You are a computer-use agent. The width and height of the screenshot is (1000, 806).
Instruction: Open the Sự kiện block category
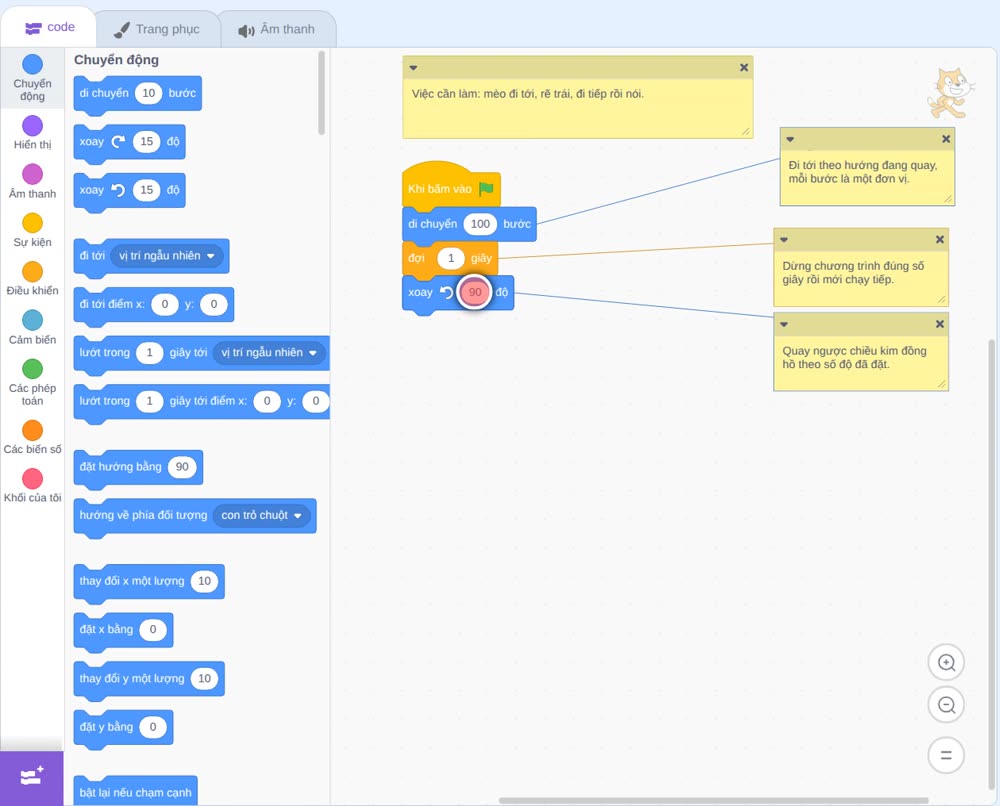[x=32, y=230]
